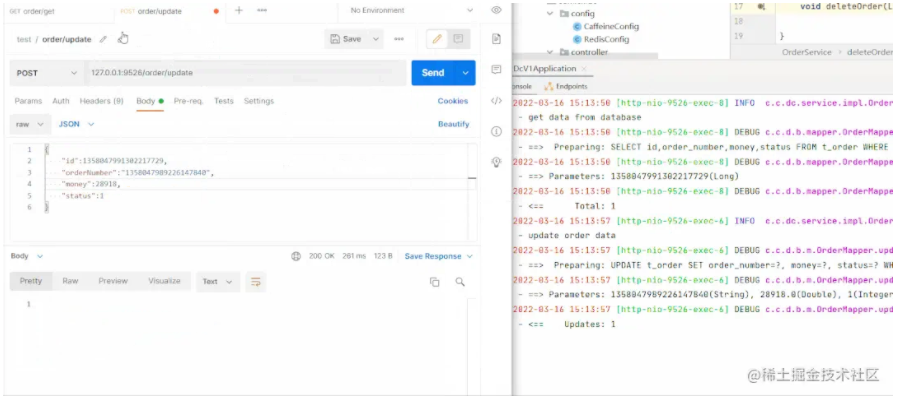Click floppy disk Save icon
This screenshot has width=917, height=398.
(x=335, y=39)
